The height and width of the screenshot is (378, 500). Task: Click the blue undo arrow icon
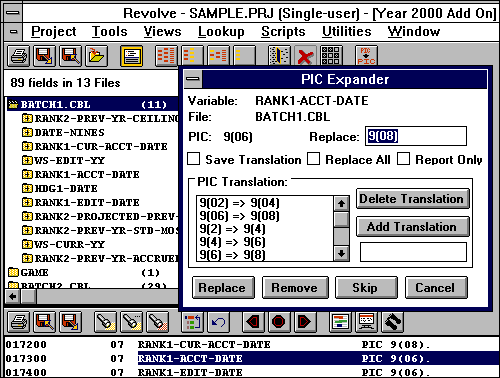[218, 322]
